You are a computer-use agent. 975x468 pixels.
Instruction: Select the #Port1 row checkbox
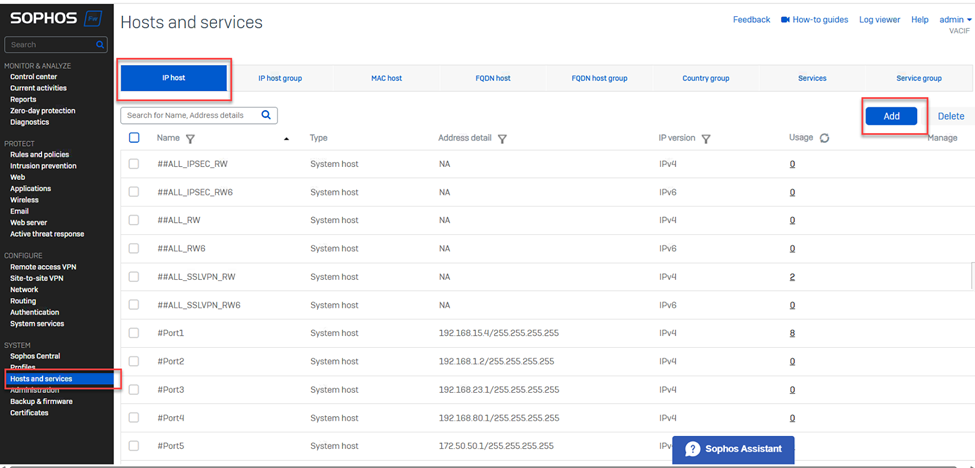click(x=134, y=333)
